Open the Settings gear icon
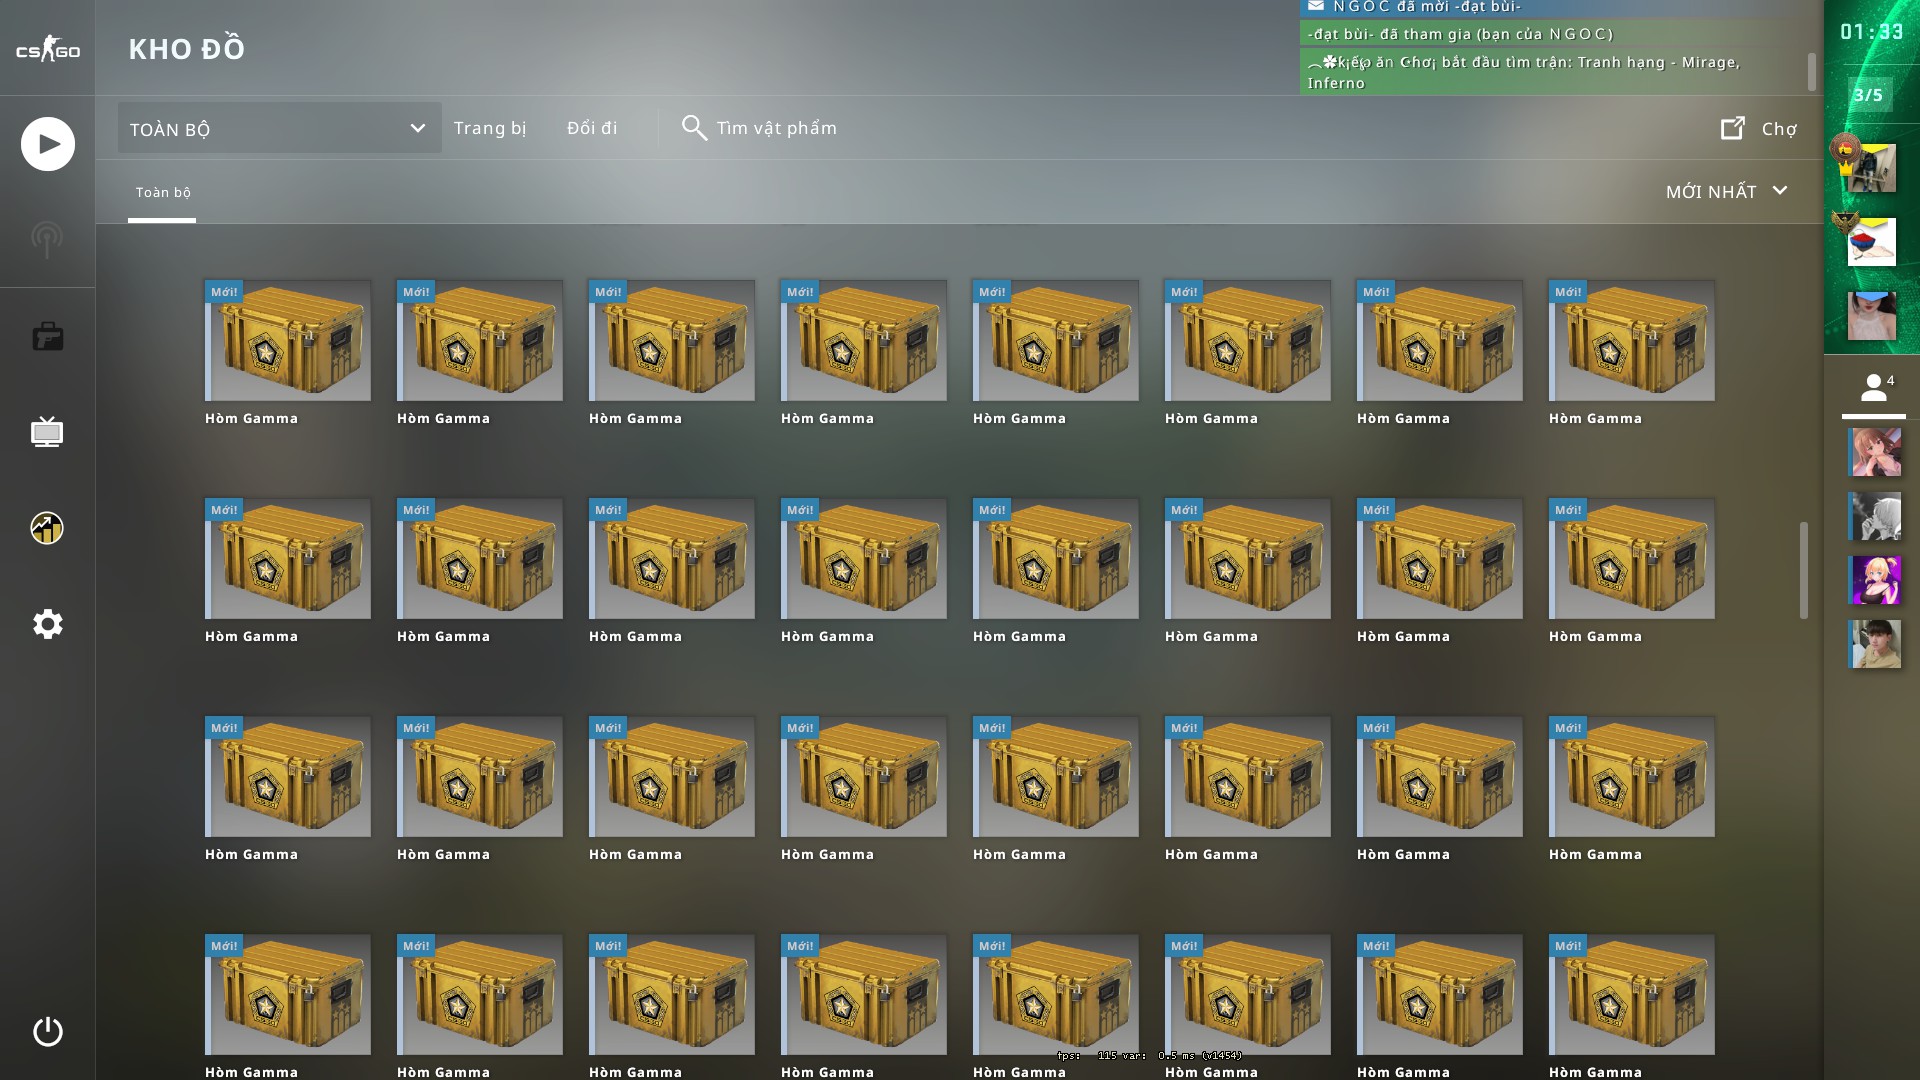 (47, 624)
